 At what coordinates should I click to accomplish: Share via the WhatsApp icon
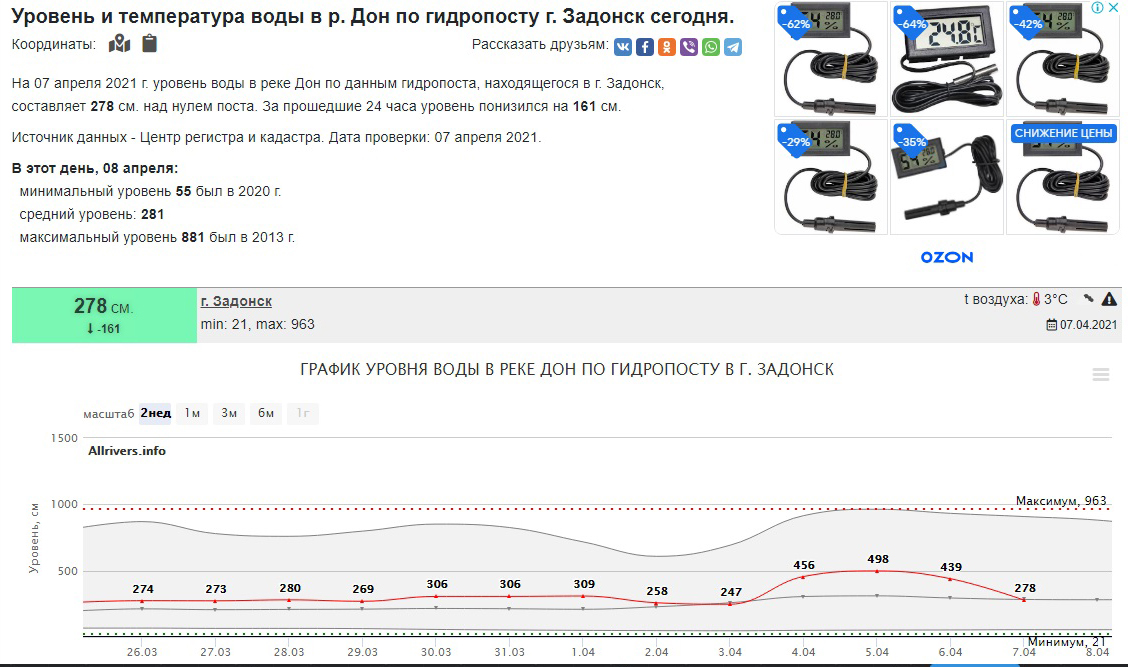(711, 47)
